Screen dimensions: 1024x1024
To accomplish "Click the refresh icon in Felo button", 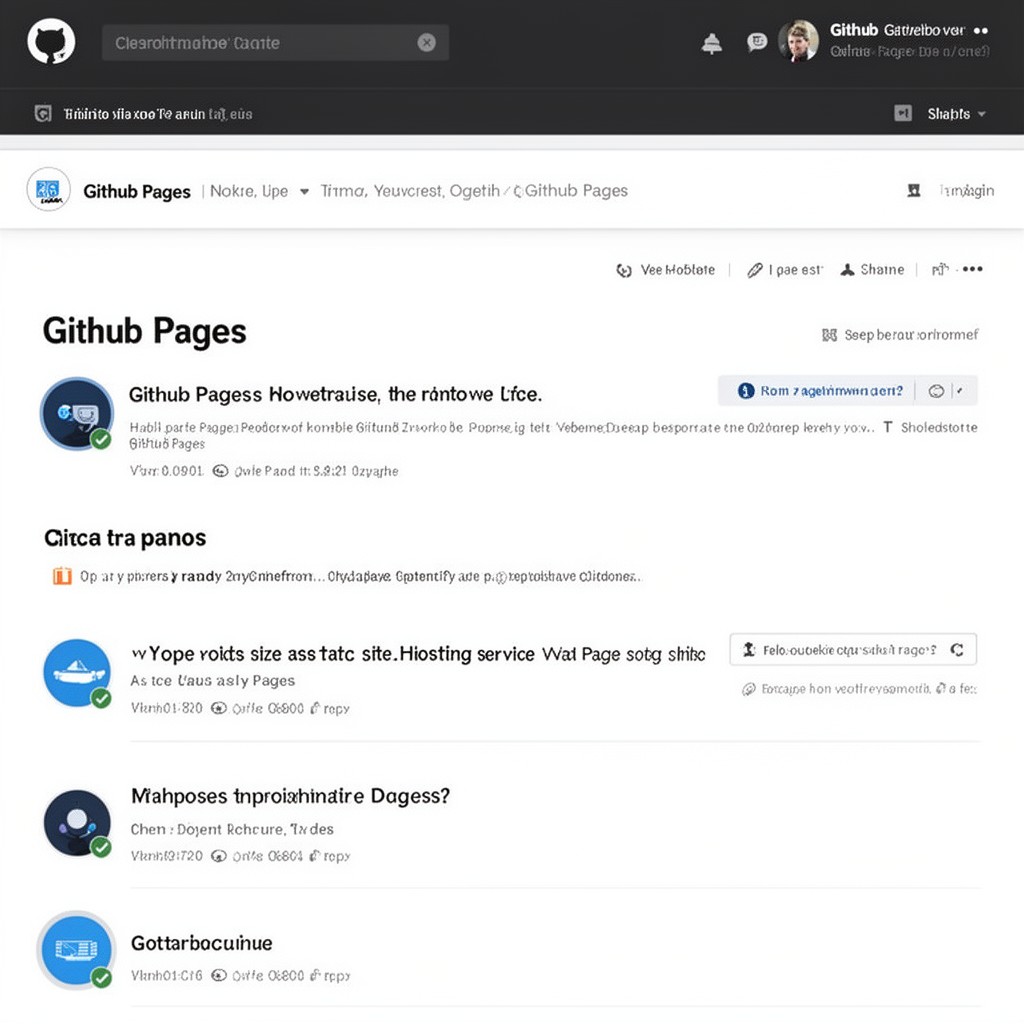I will pyautogui.click(x=957, y=650).
